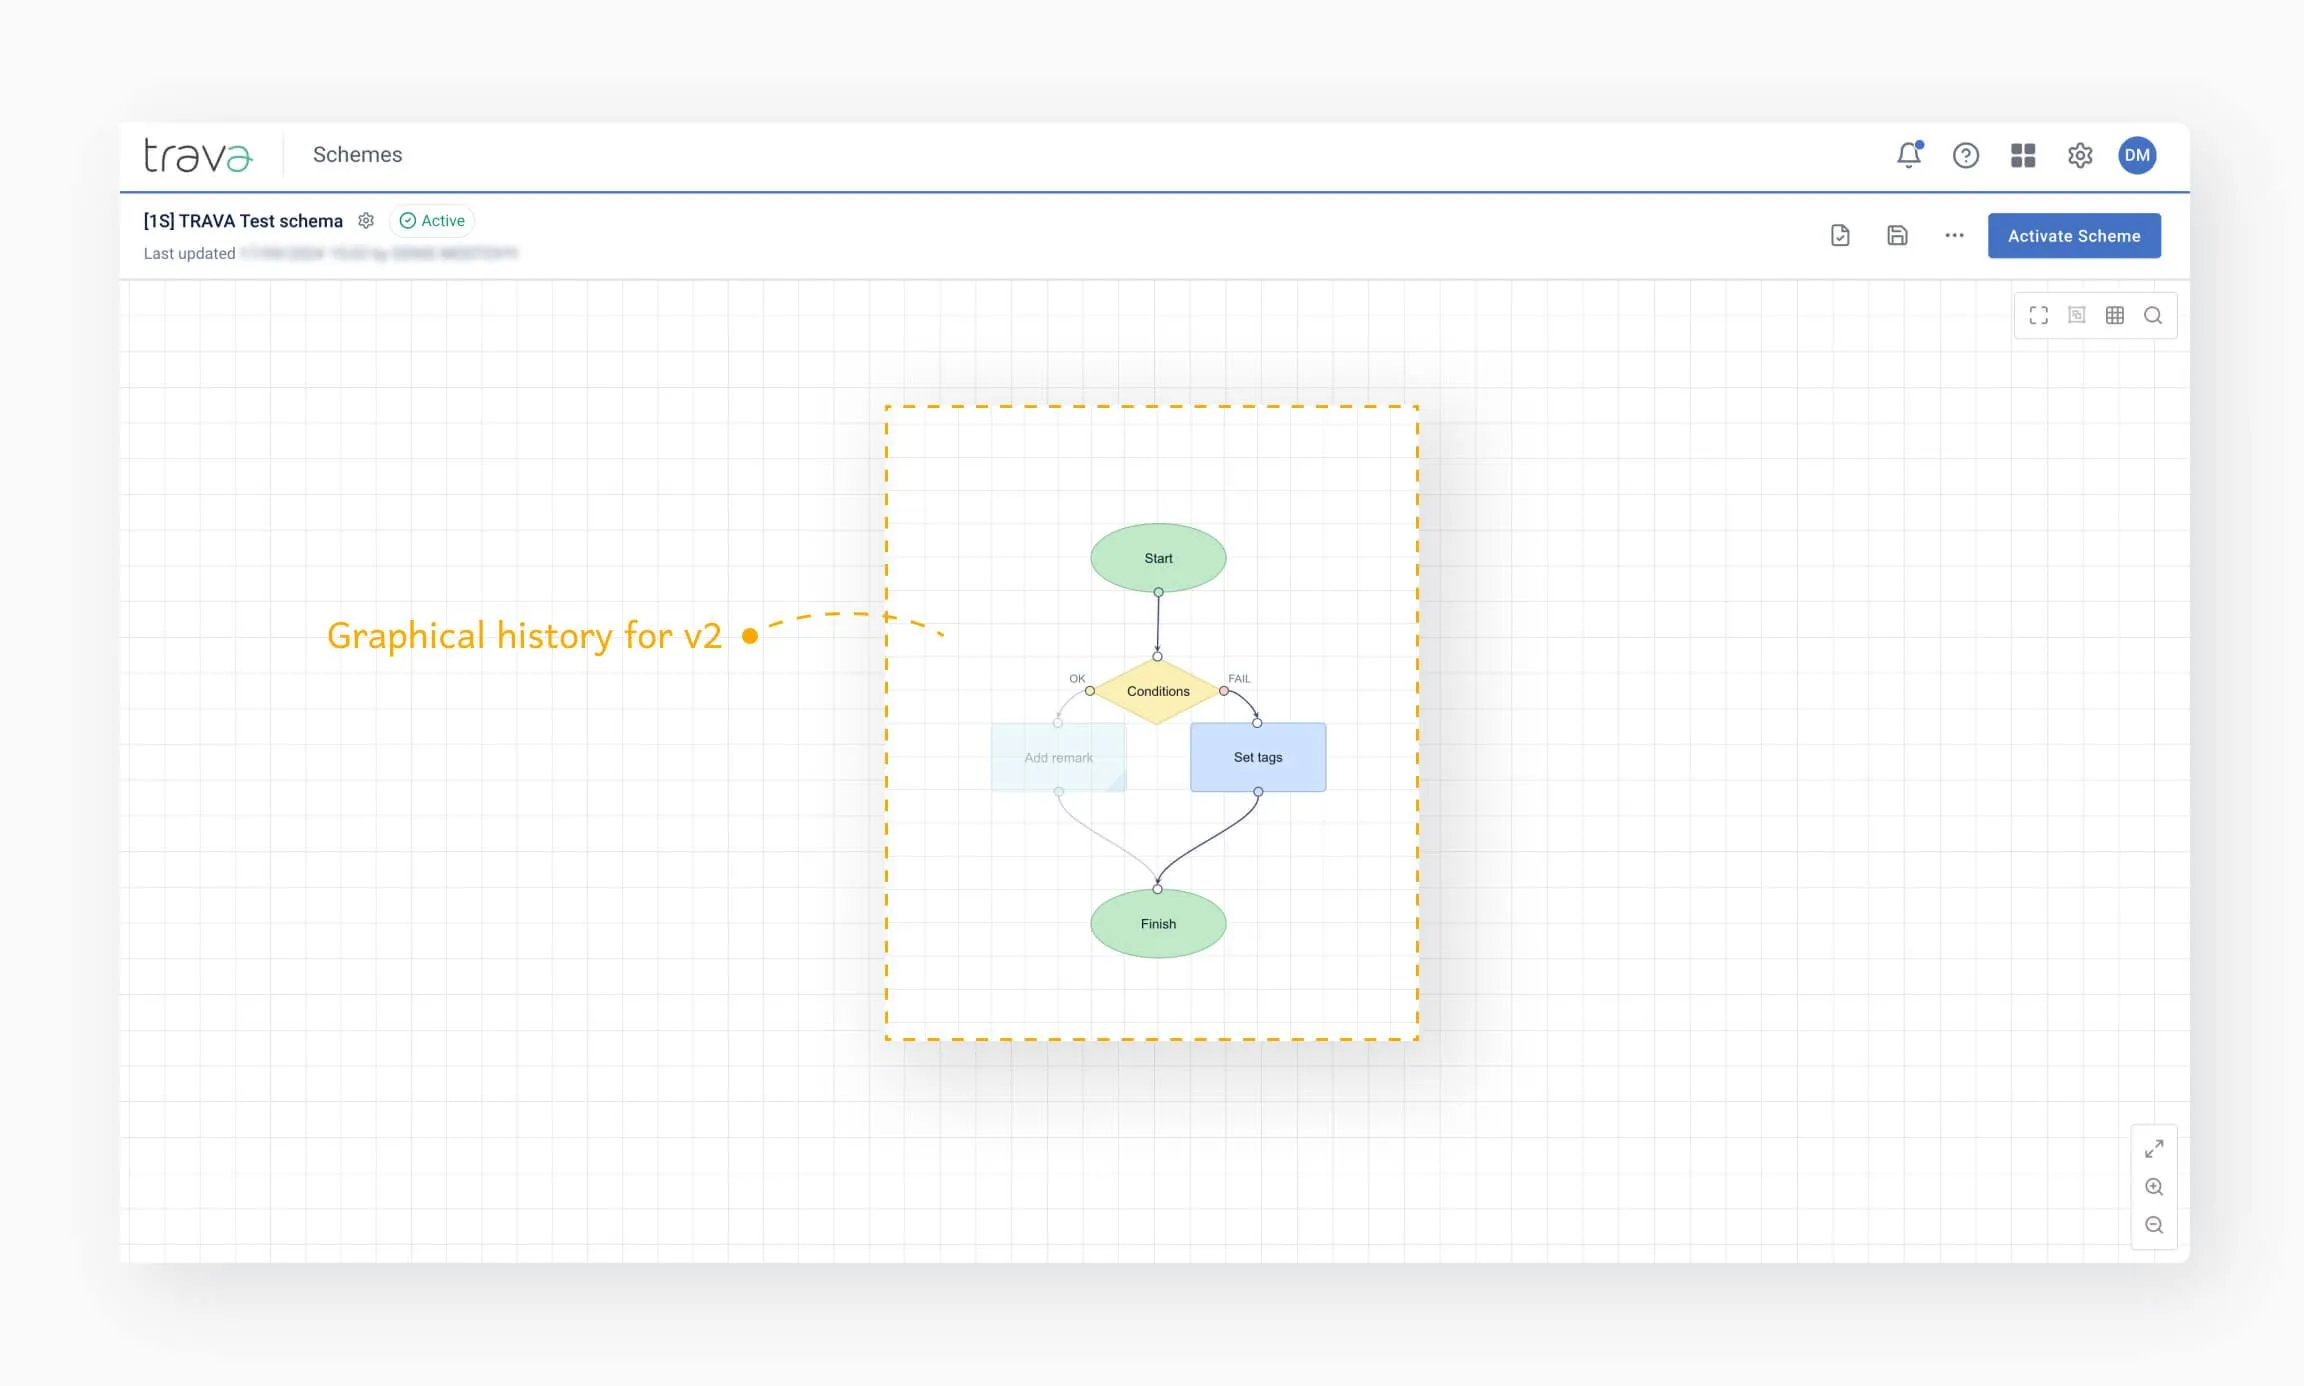The height and width of the screenshot is (1386, 2304).
Task: Select the green Start node in the flowchart
Action: tap(1157, 558)
